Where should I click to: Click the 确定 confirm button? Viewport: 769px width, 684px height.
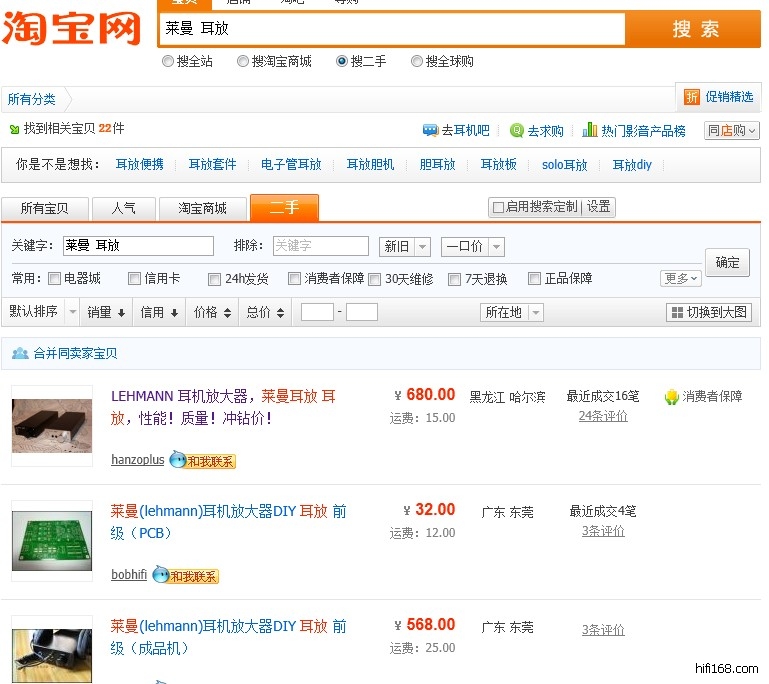727,263
